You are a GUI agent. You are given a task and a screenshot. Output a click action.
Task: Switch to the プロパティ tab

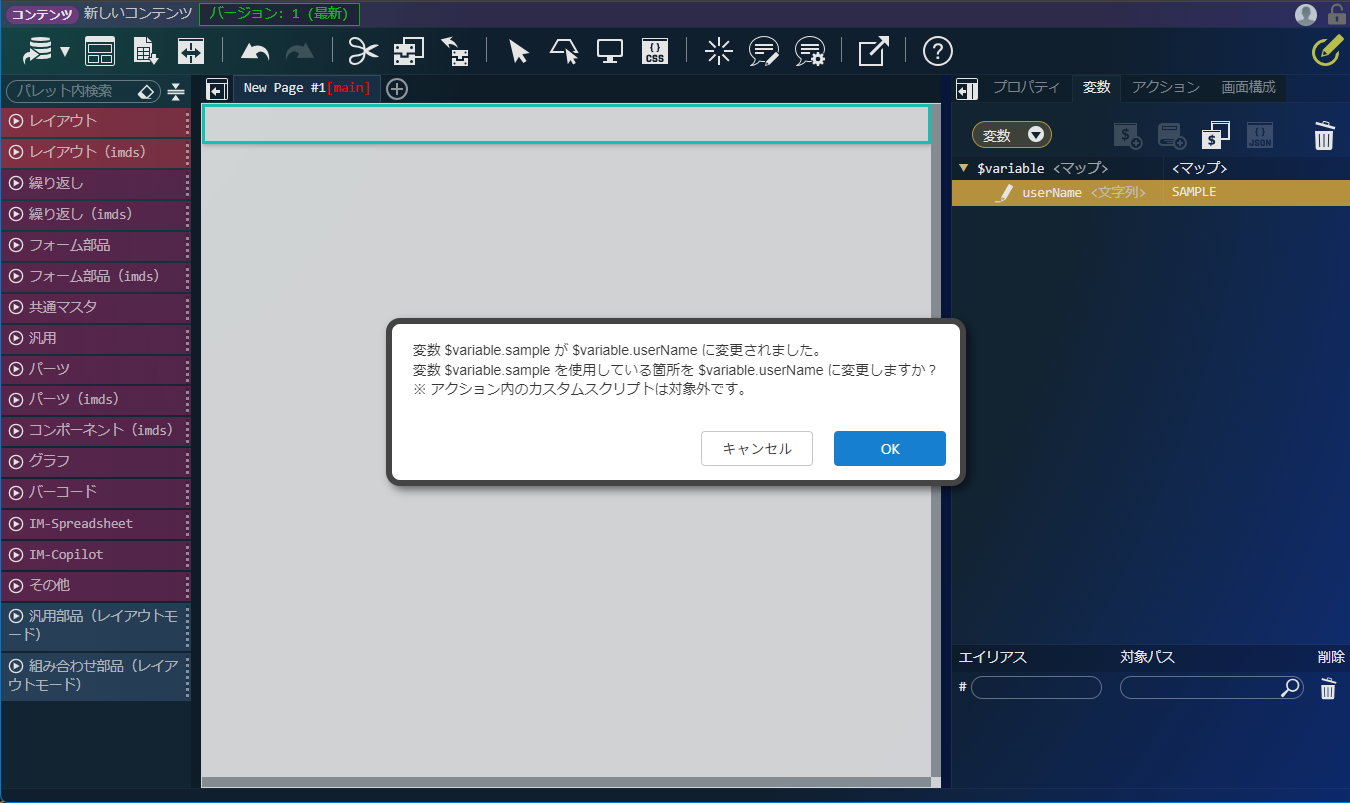pos(1025,88)
